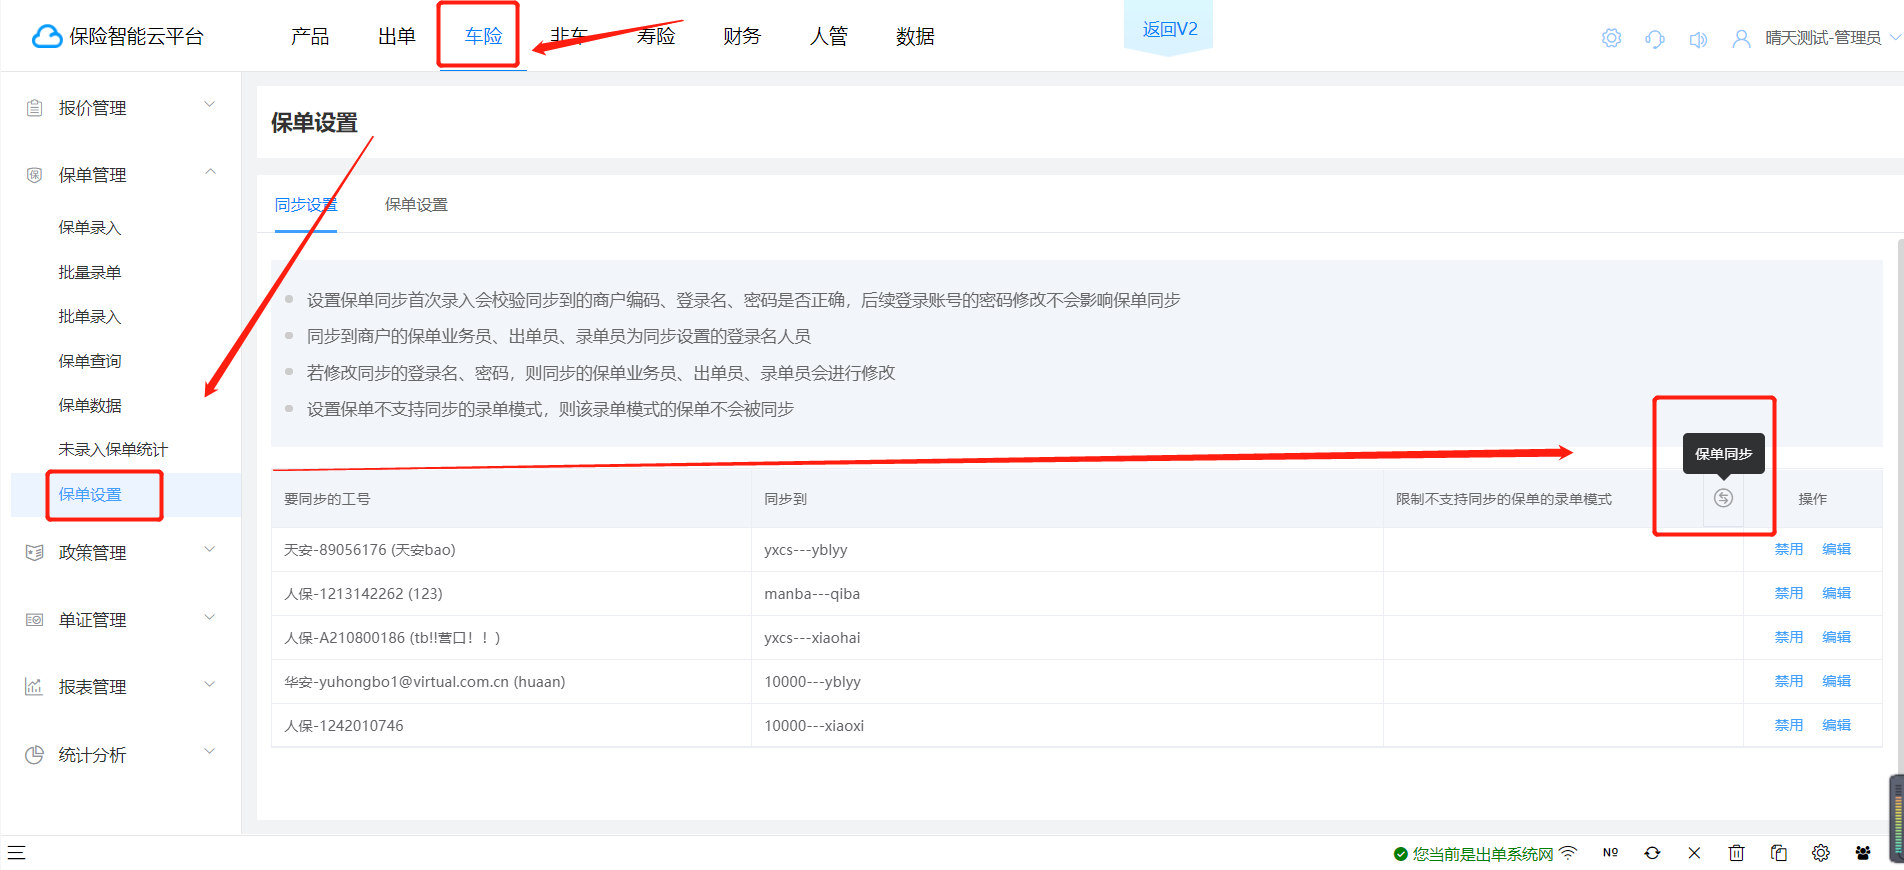
Task: Click 编辑 for 天安-89056176 row
Action: [1837, 549]
